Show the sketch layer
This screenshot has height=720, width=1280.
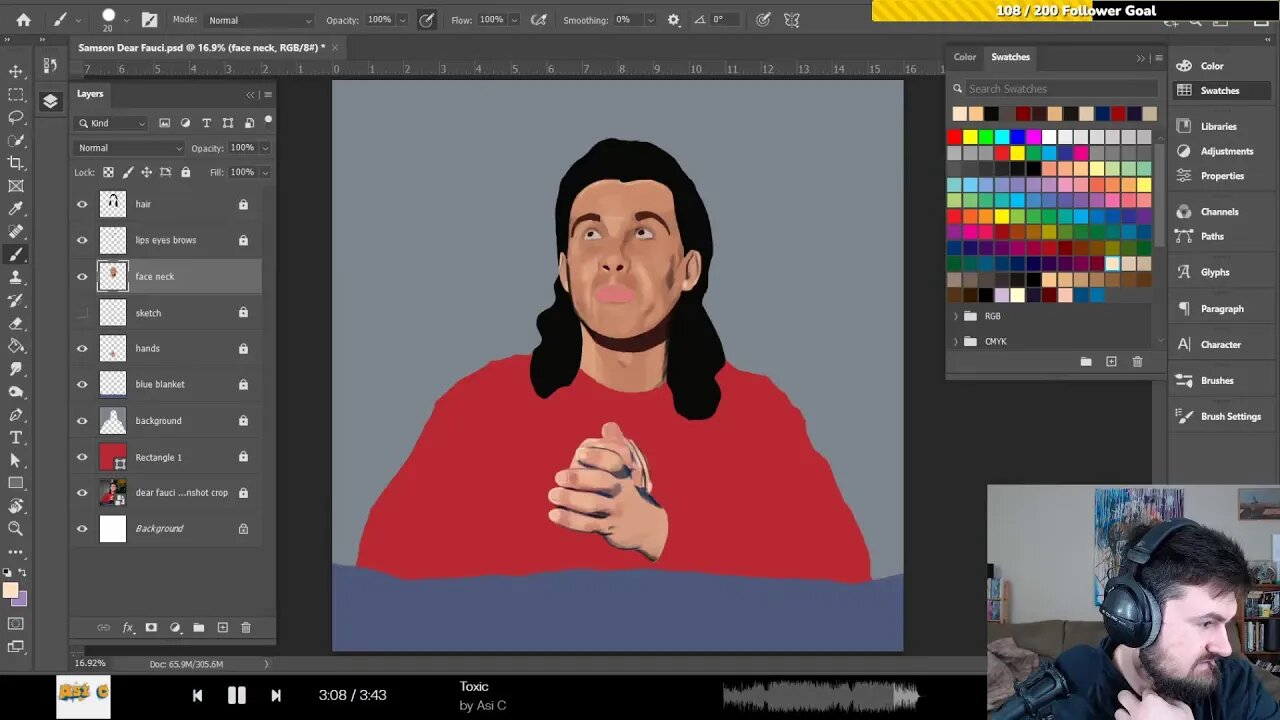point(82,312)
